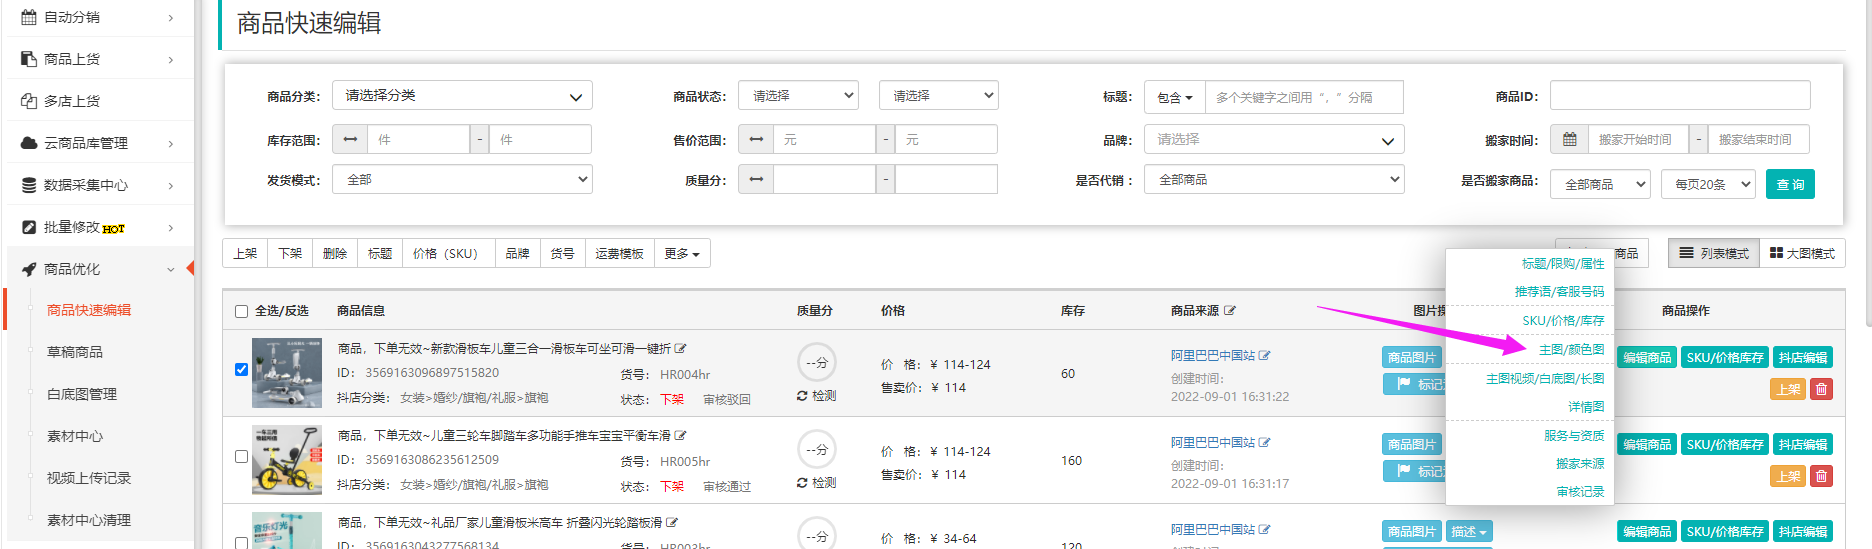
Task: Open the 商品分类 category dropdown
Action: tap(462, 96)
